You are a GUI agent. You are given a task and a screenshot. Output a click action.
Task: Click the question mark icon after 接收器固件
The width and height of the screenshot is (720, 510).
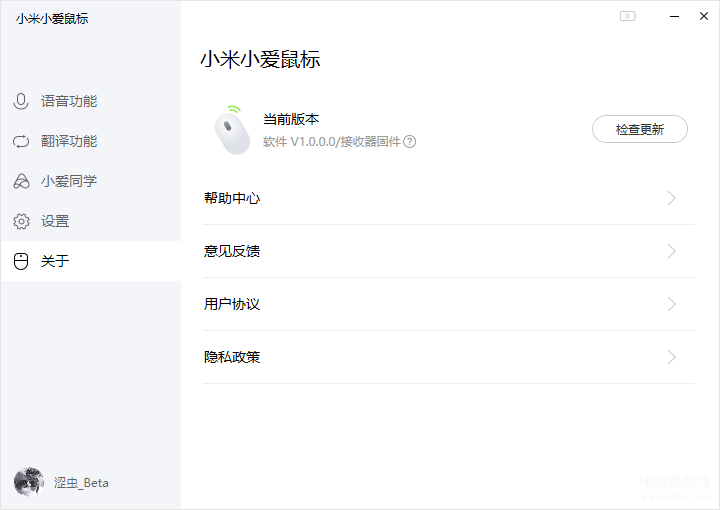pyautogui.click(x=410, y=141)
